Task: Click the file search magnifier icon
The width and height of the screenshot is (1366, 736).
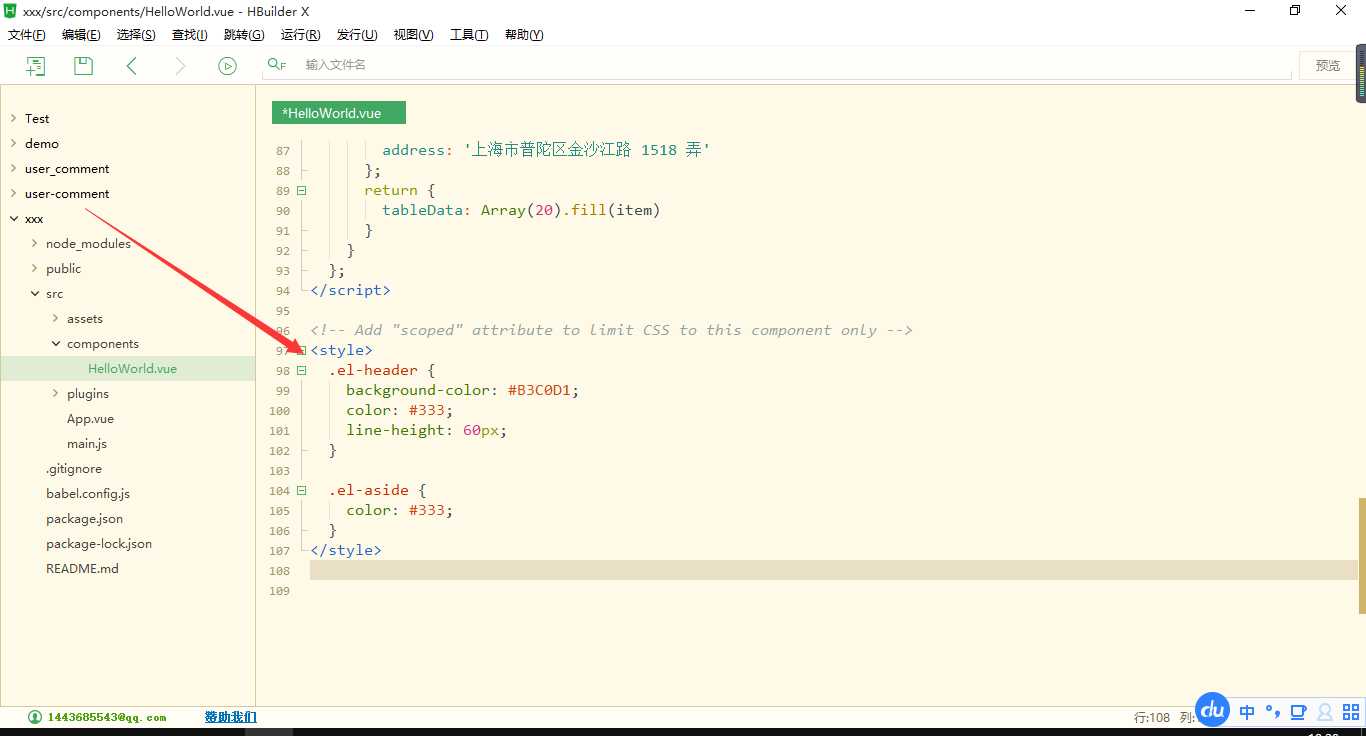Action: (x=276, y=65)
